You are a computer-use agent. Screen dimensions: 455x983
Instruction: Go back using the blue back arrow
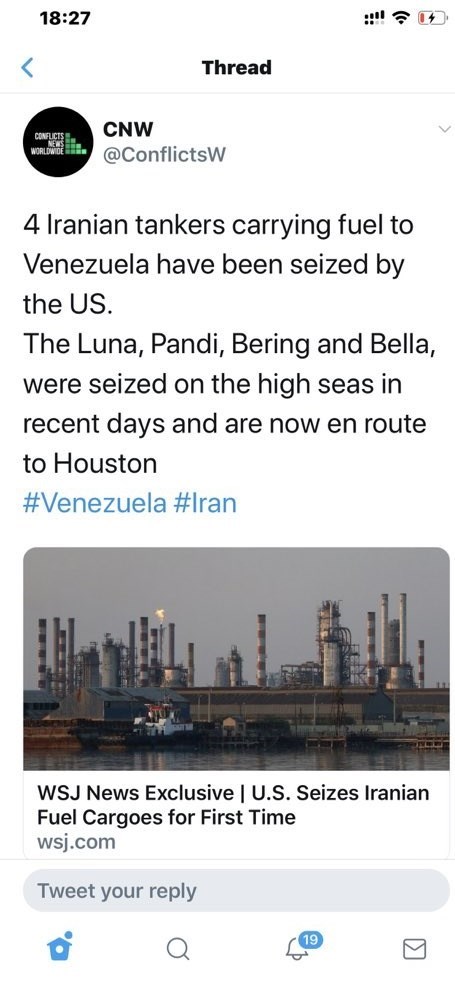pyautogui.click(x=26, y=67)
